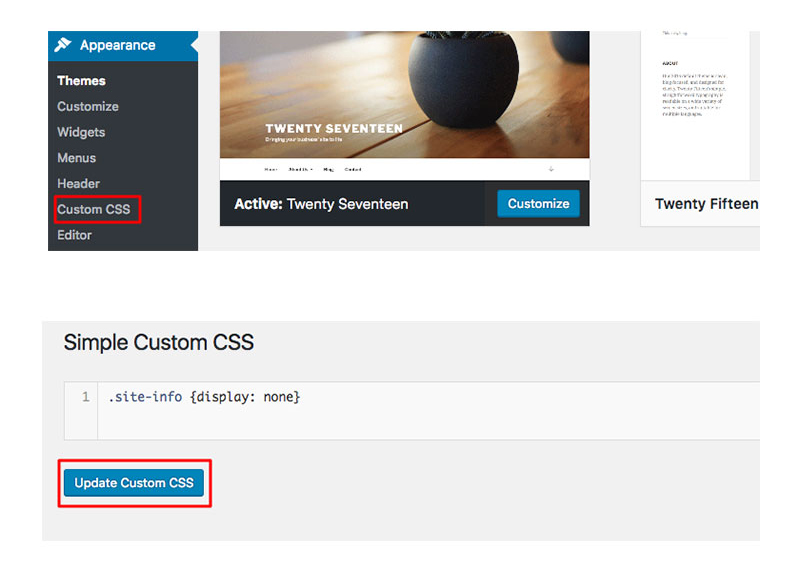Click the Twenty Seventeen theme preview image
Image resolution: width=800 pixels, height=573 pixels.
405,106
